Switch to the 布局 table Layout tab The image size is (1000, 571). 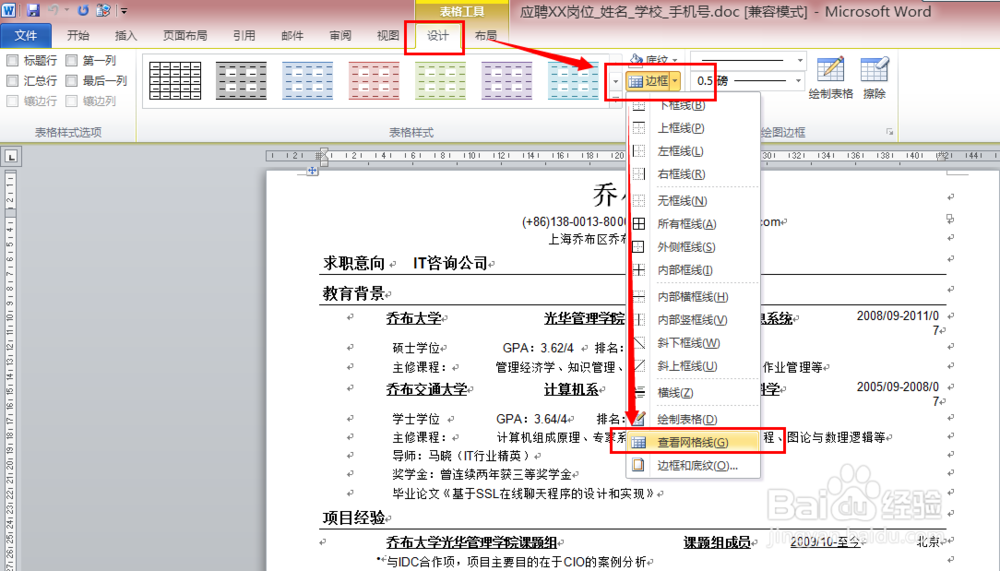tap(486, 36)
